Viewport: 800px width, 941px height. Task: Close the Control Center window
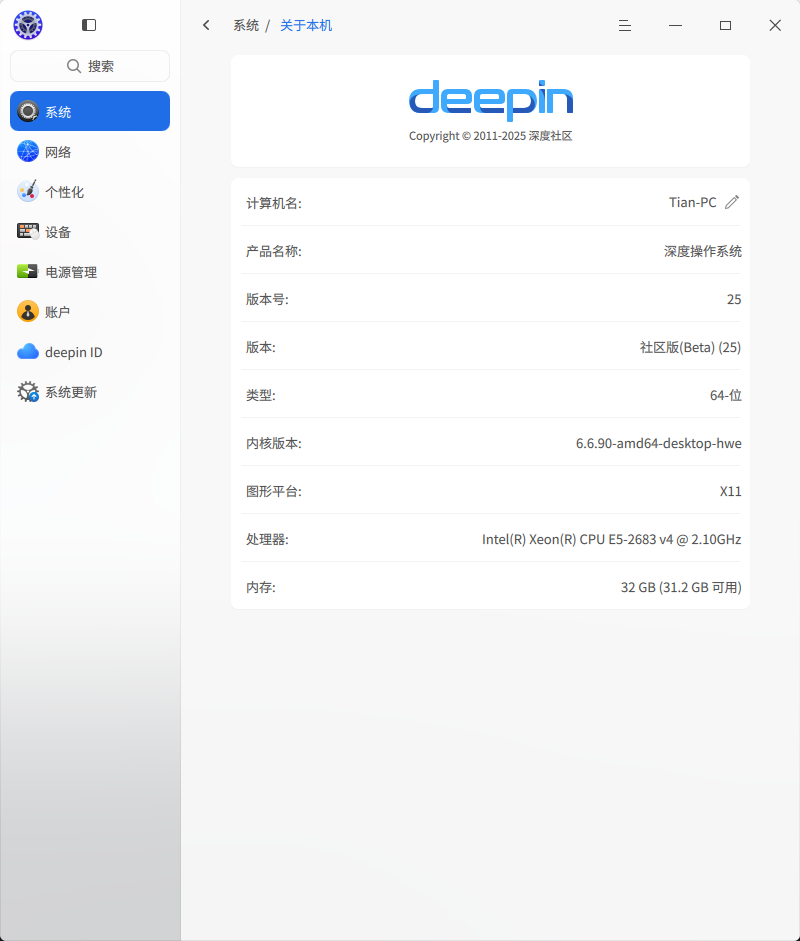tap(775, 25)
